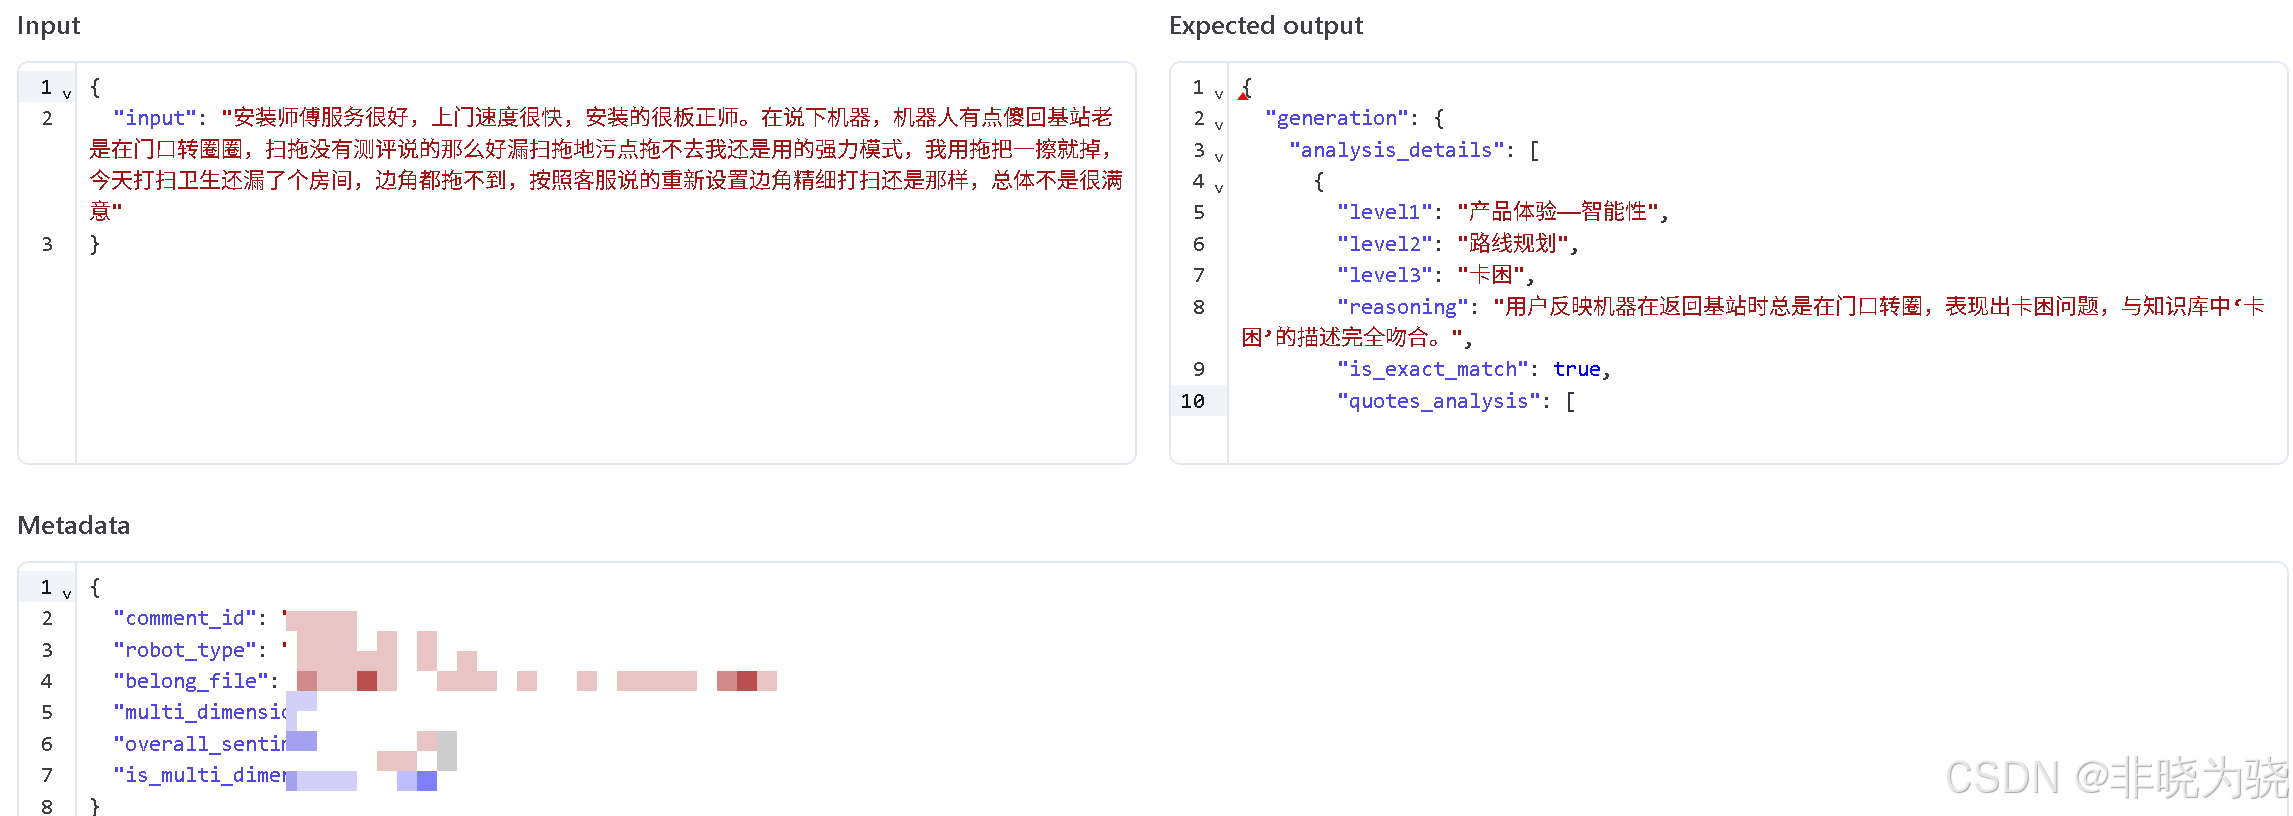Click line number 10 in Expected output gutter

pyautogui.click(x=1192, y=401)
